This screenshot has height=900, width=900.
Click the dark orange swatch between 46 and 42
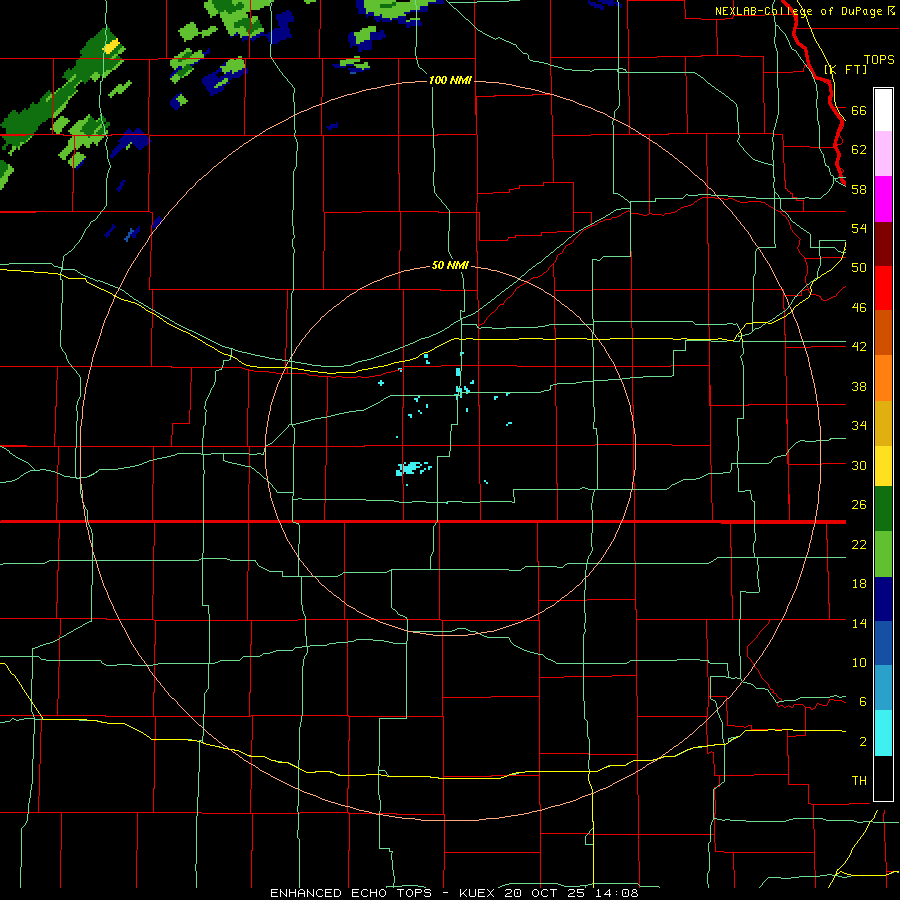pos(883,332)
